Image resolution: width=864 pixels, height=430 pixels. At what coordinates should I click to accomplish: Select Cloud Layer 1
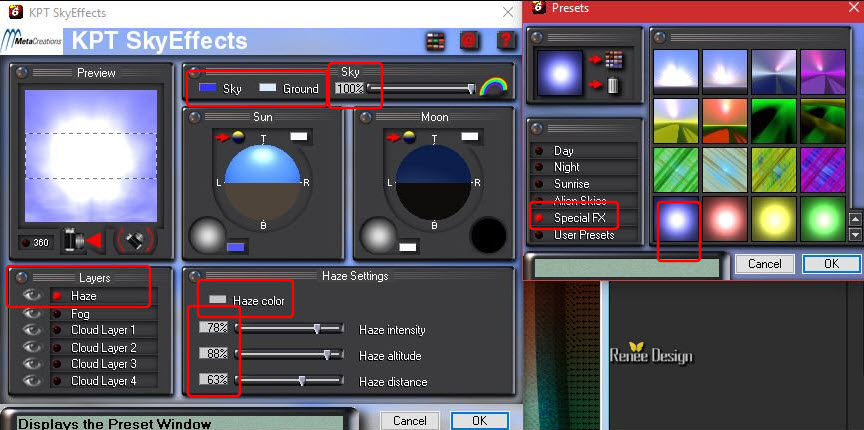[x=104, y=330]
